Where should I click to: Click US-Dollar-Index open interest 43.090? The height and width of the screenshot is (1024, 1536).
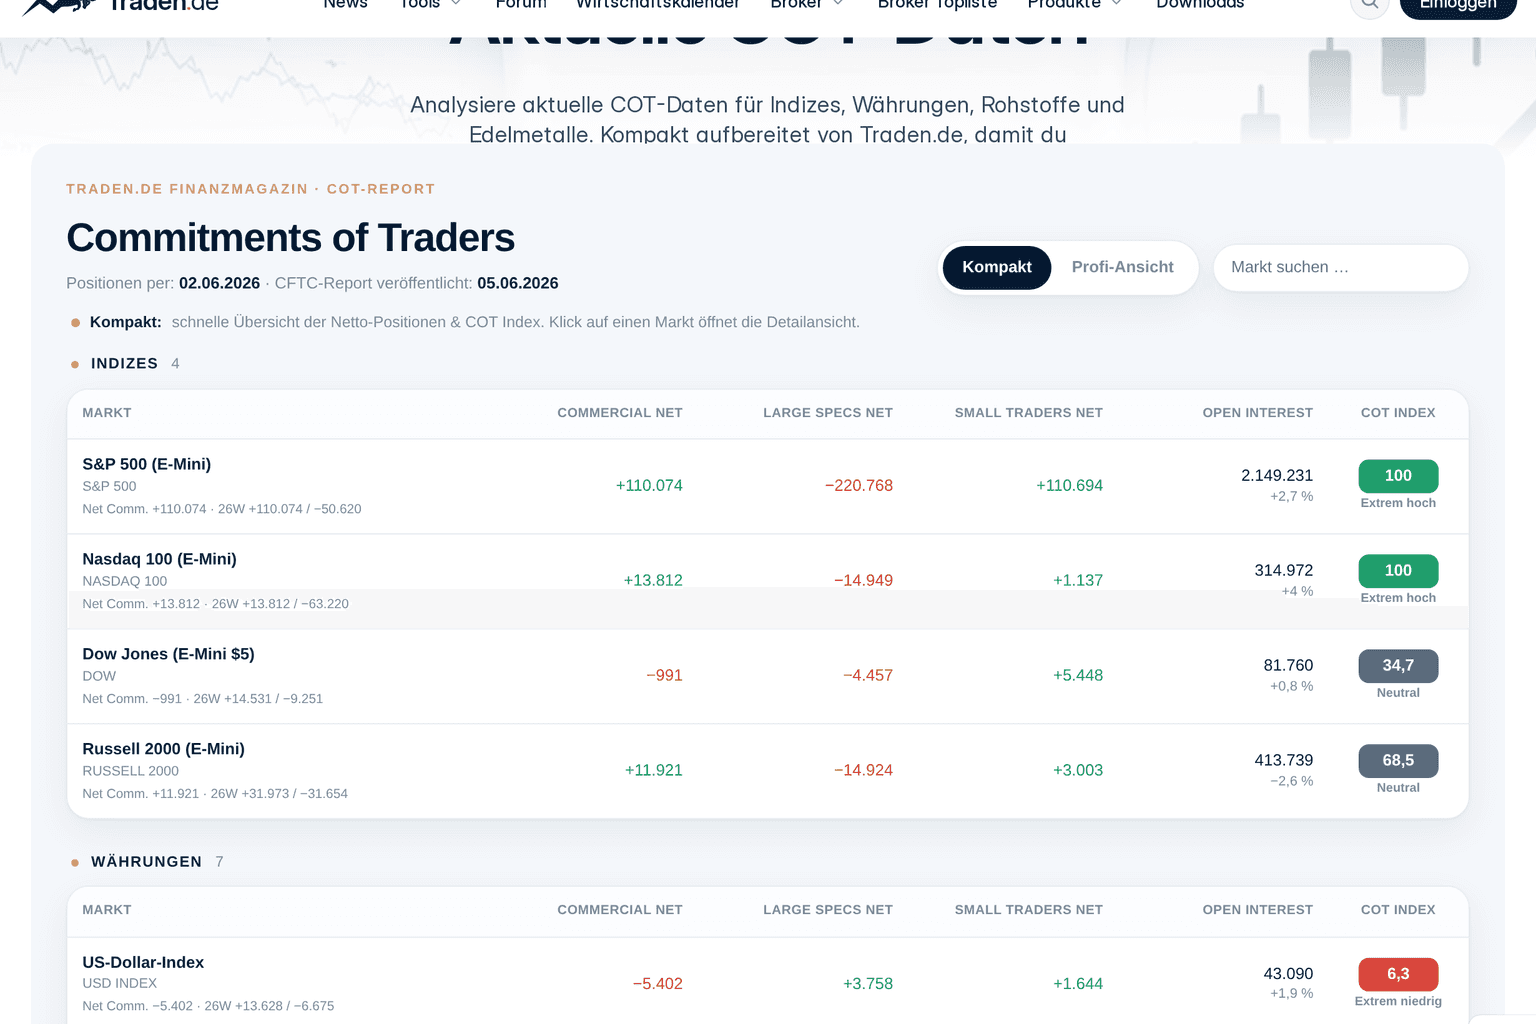tap(1288, 974)
